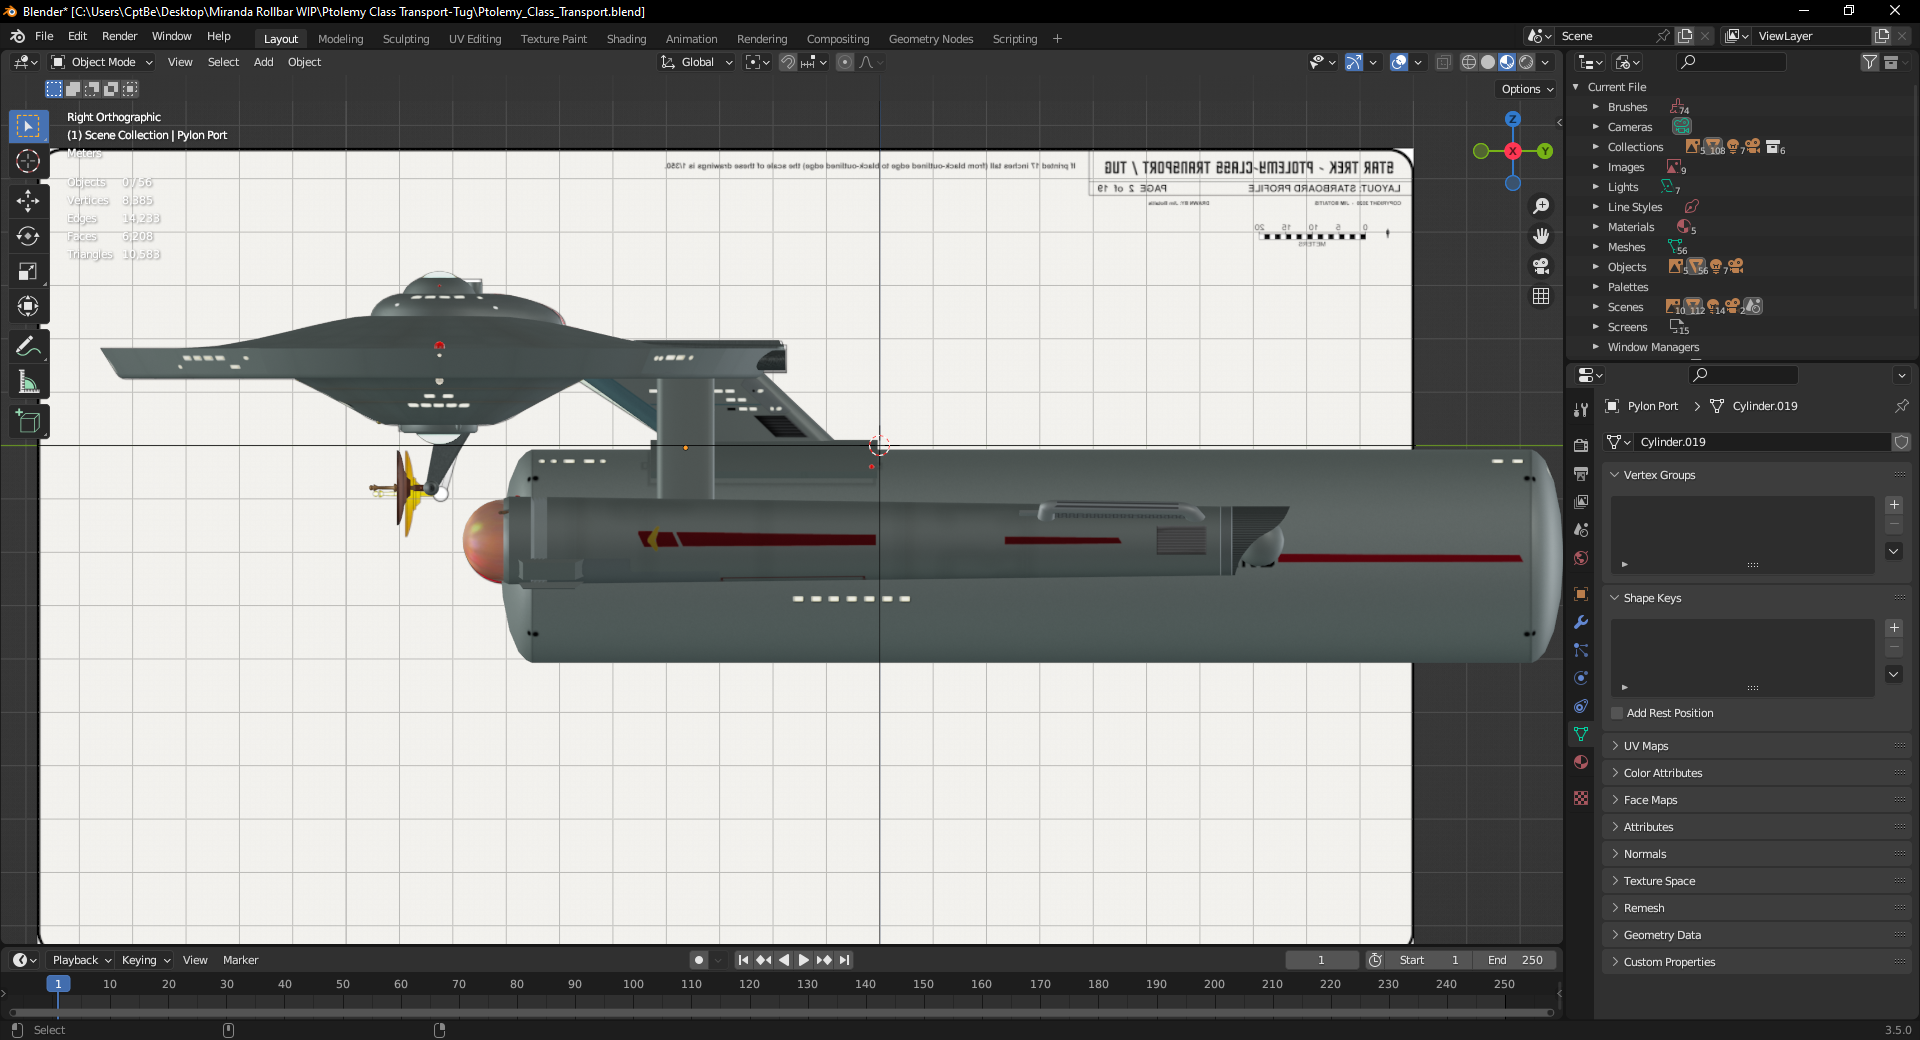Click the Z axis on navigation gizmo
The image size is (1920, 1040).
coord(1513,118)
